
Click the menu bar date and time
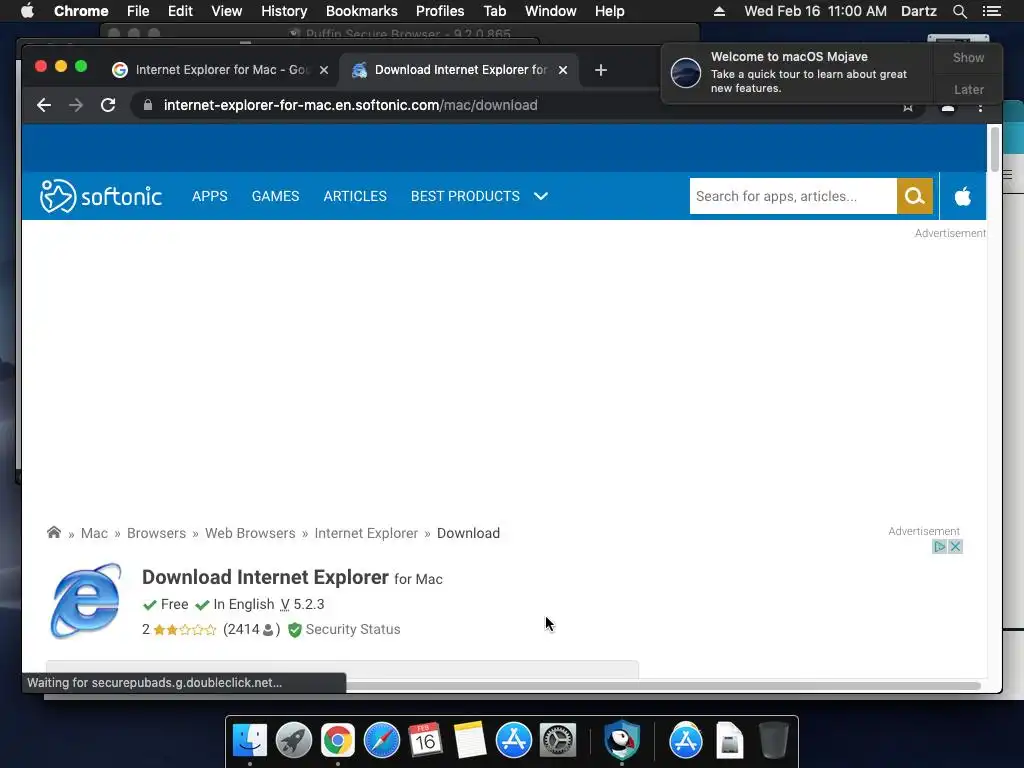[816, 11]
